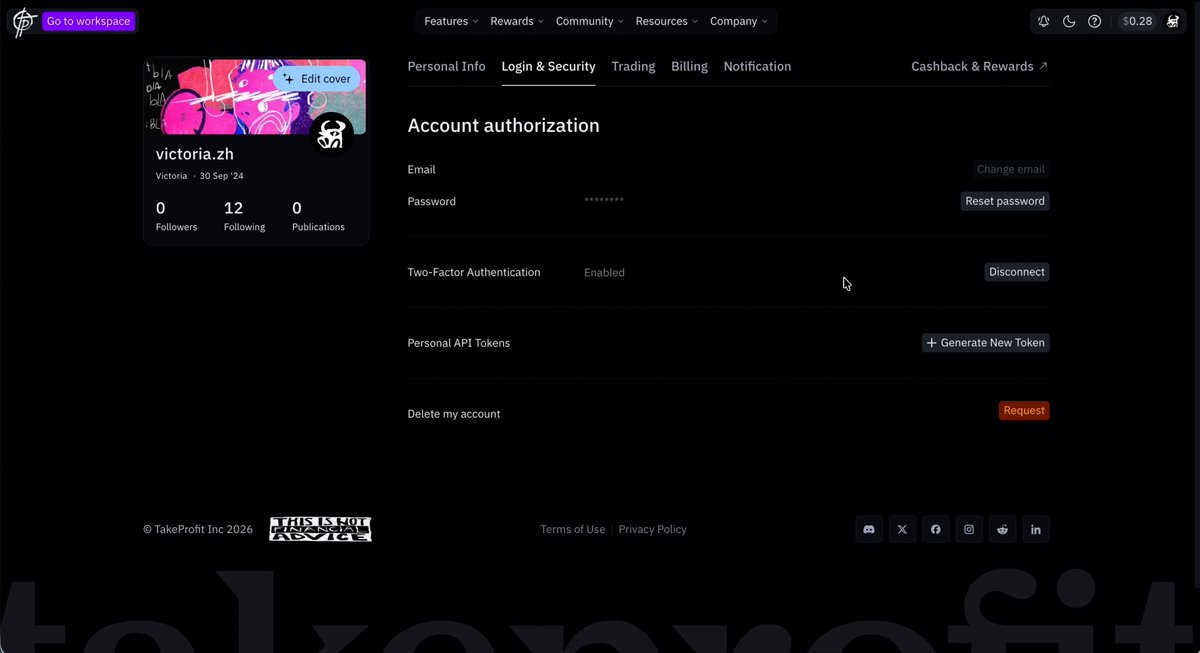This screenshot has height=653, width=1200.
Task: Switch to the Personal Info tab
Action: 446,66
